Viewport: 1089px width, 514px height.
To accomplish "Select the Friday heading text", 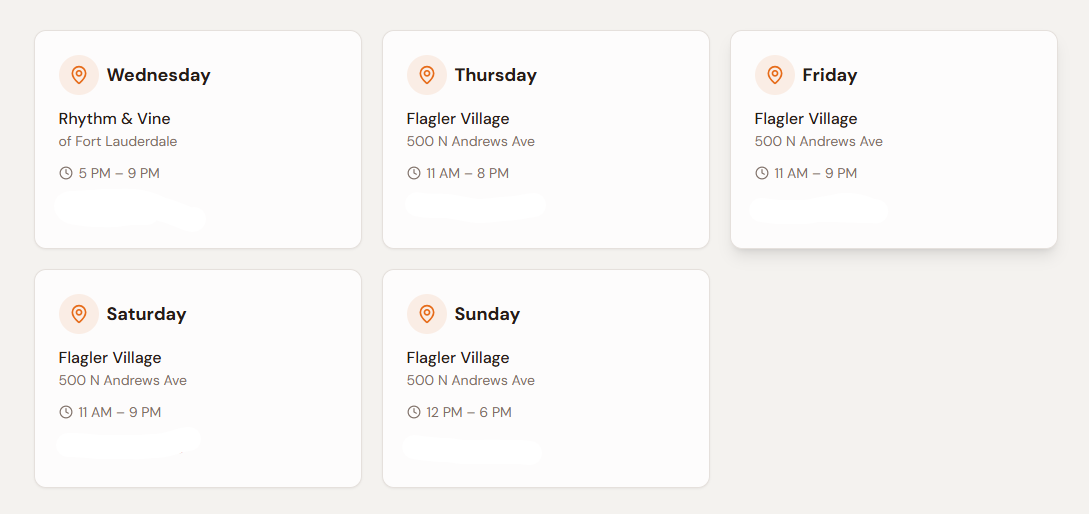I will 829,75.
